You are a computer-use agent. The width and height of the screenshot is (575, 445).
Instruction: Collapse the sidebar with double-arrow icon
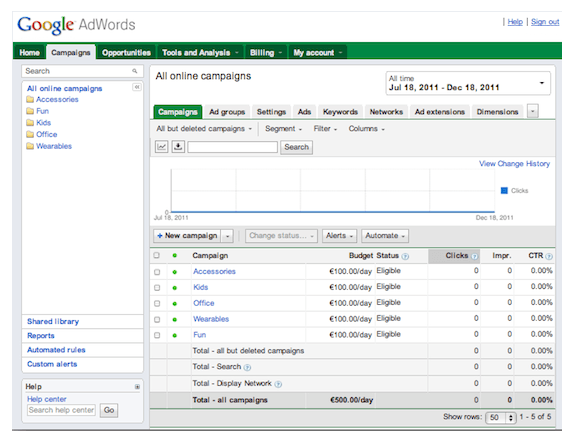(137, 87)
